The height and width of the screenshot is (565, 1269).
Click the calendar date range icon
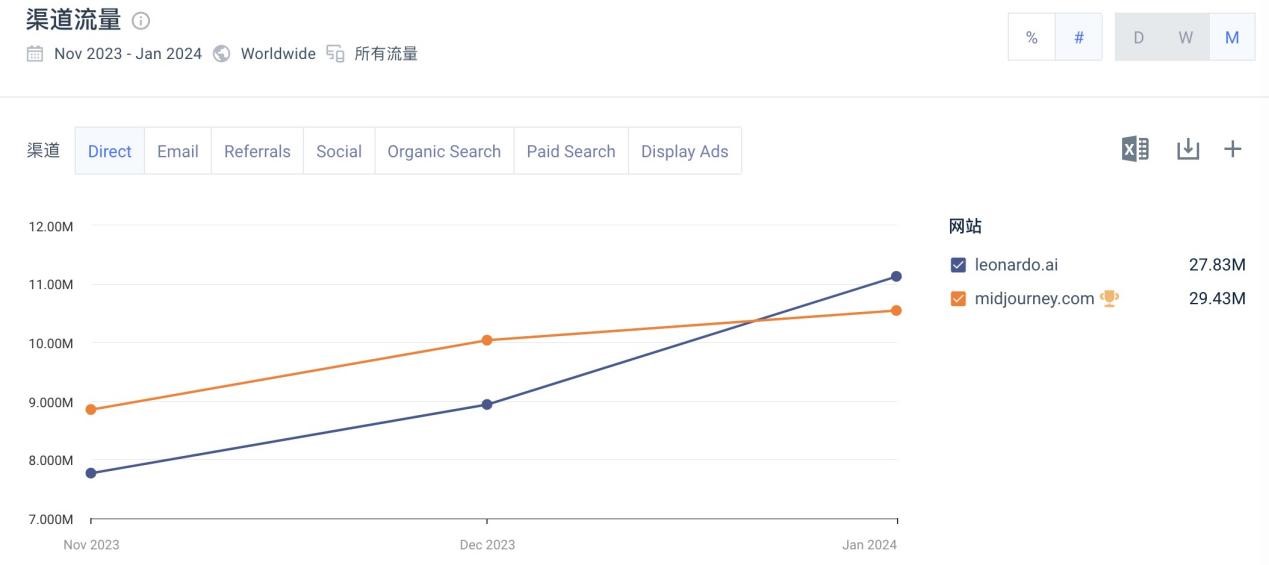click(x=35, y=54)
